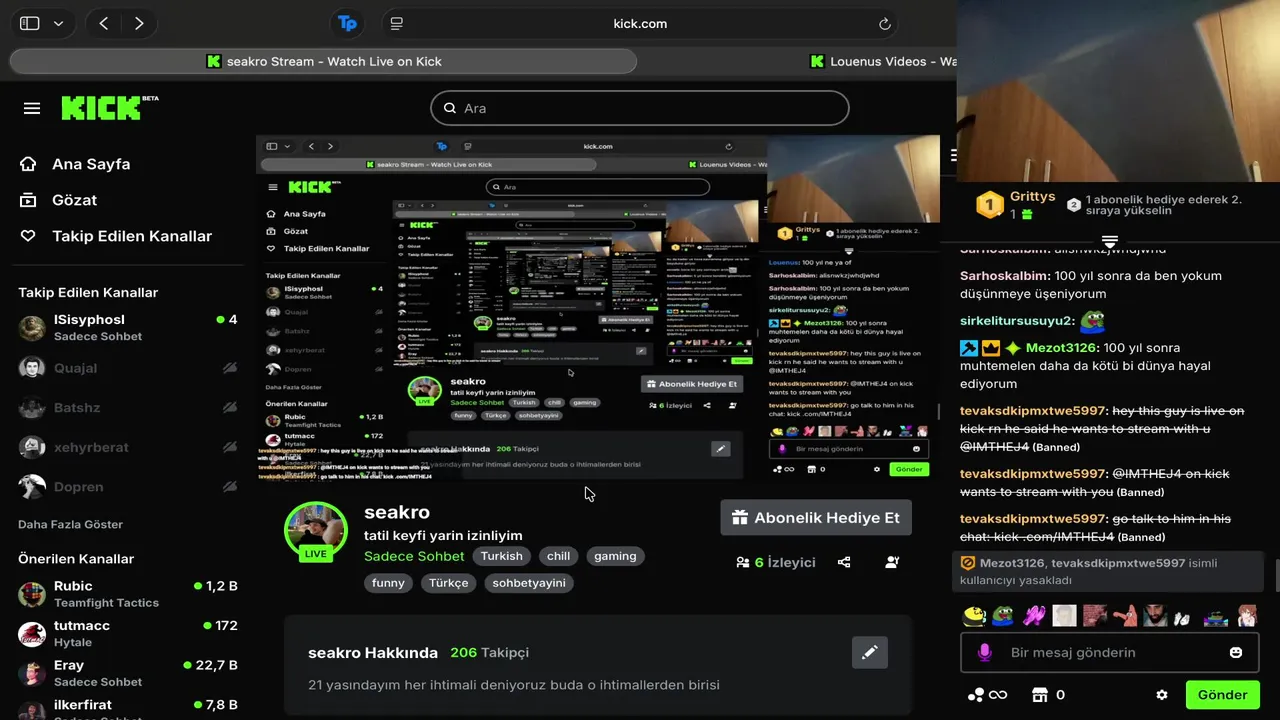
Task: Select the chill tag
Action: 559,556
